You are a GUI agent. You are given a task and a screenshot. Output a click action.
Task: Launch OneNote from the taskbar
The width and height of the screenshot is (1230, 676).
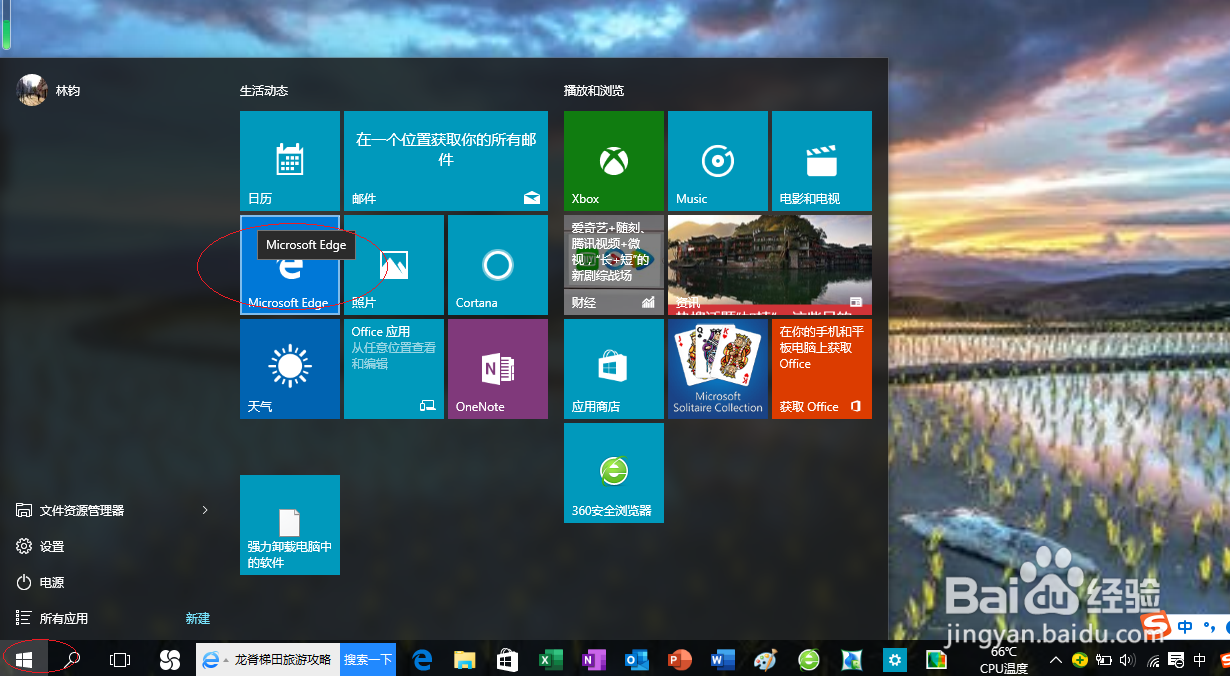point(594,659)
